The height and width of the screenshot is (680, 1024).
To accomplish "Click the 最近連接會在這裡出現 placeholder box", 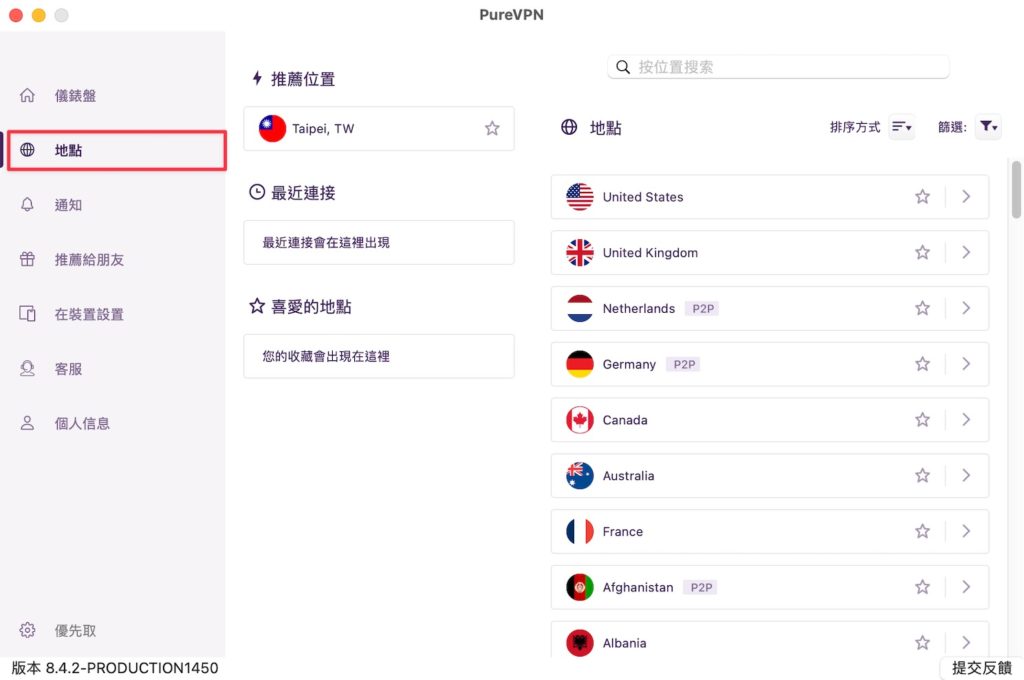I will click(x=379, y=242).
